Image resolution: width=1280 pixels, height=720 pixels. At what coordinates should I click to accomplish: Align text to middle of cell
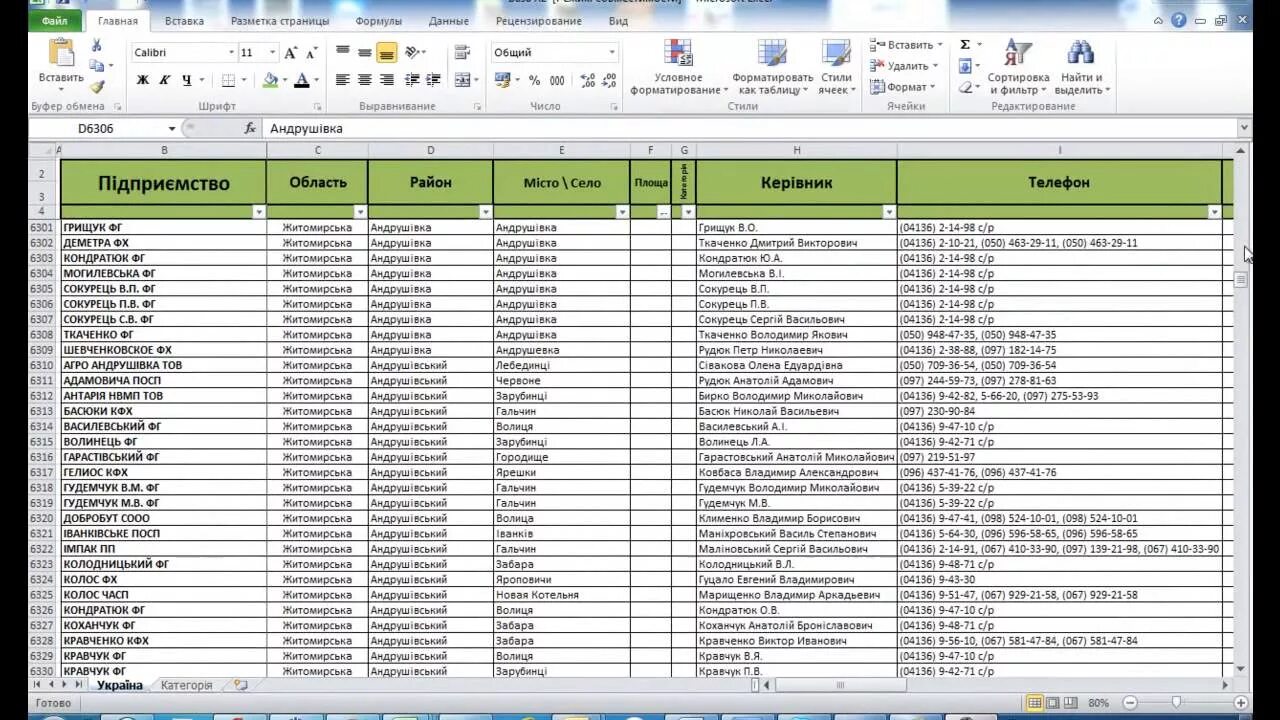point(365,52)
